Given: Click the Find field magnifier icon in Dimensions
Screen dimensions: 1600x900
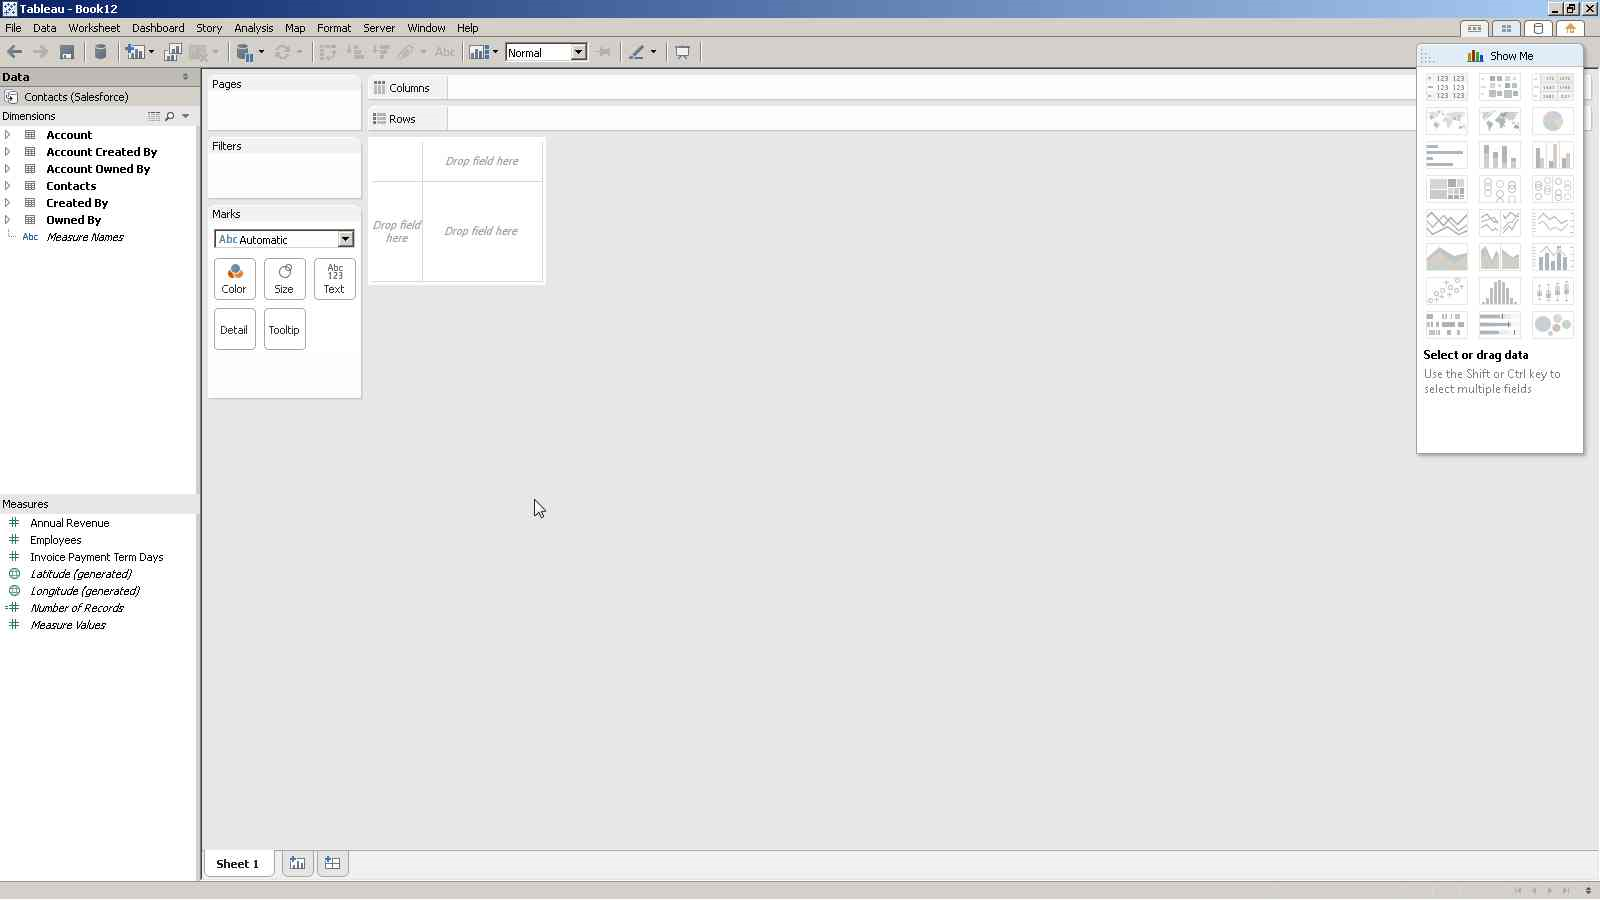Looking at the screenshot, I should pyautogui.click(x=170, y=116).
